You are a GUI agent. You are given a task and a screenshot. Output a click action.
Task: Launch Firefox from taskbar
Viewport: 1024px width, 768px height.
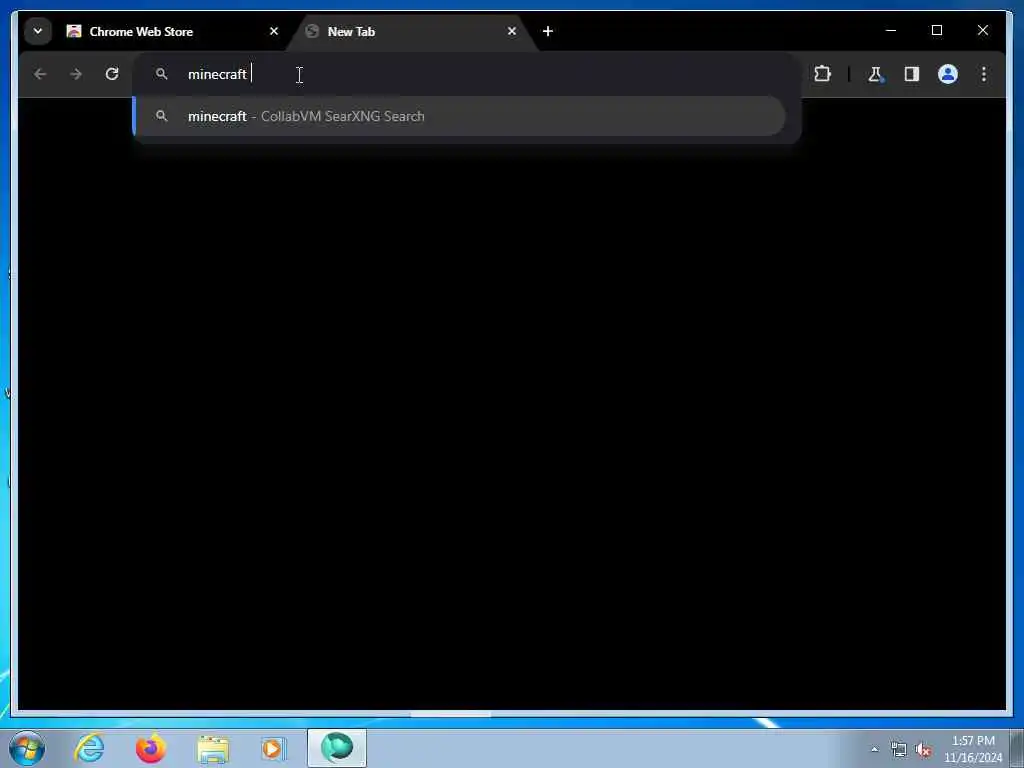(x=151, y=748)
